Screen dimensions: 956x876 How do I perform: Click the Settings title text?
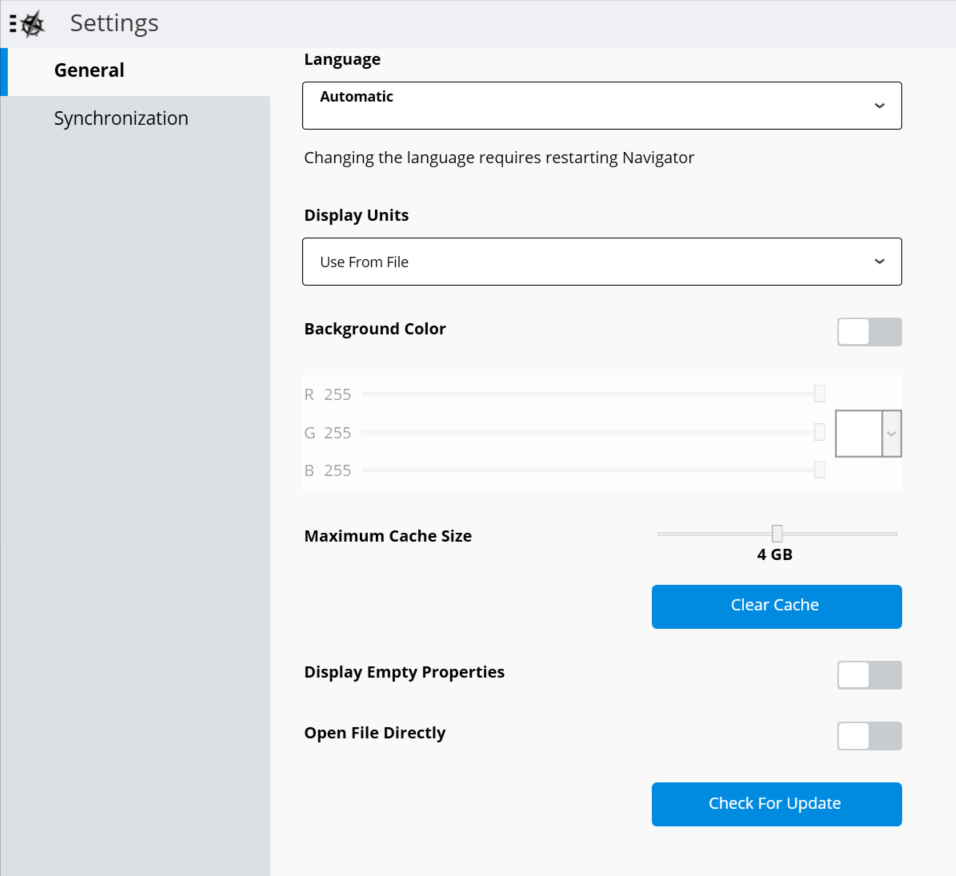[x=114, y=23]
